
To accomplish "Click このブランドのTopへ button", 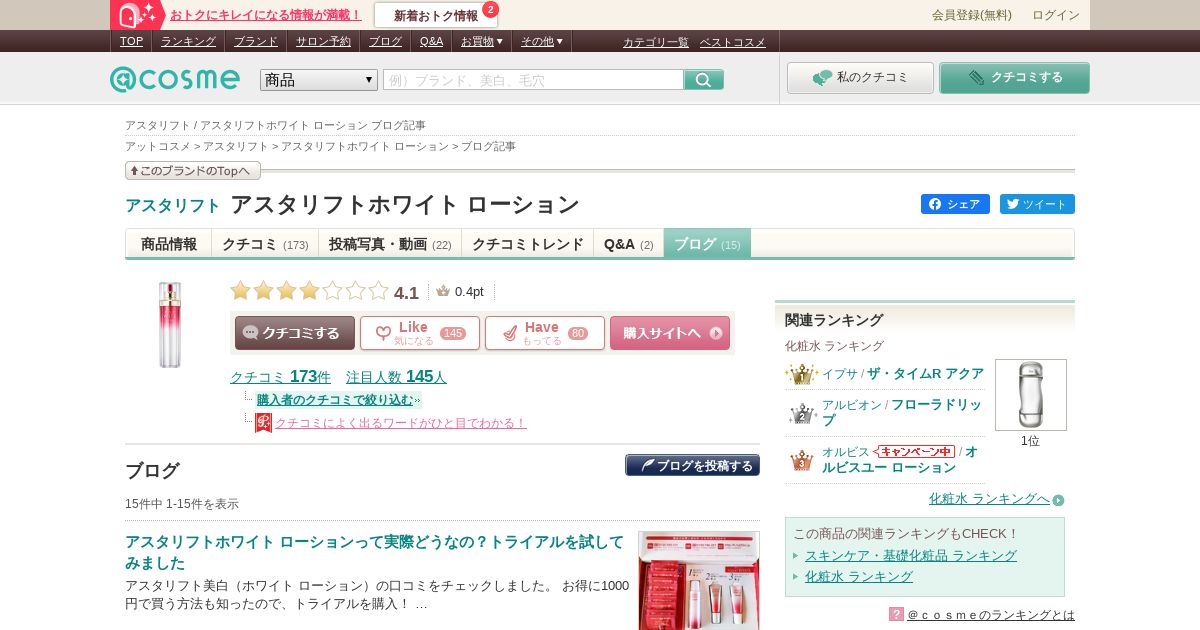I will [x=193, y=171].
